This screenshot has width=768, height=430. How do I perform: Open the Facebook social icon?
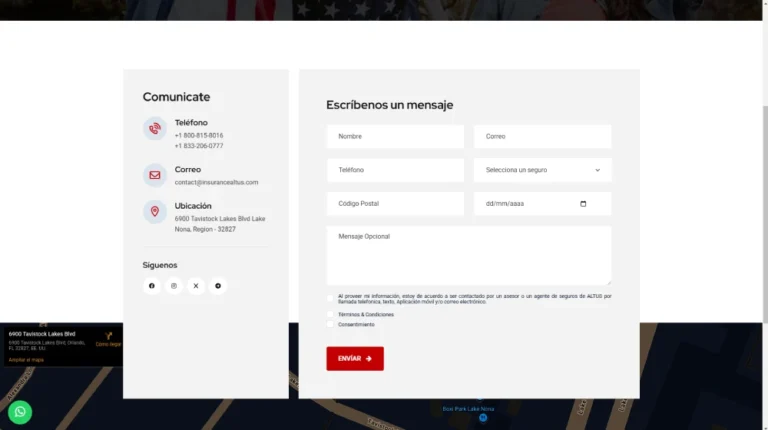click(x=152, y=286)
